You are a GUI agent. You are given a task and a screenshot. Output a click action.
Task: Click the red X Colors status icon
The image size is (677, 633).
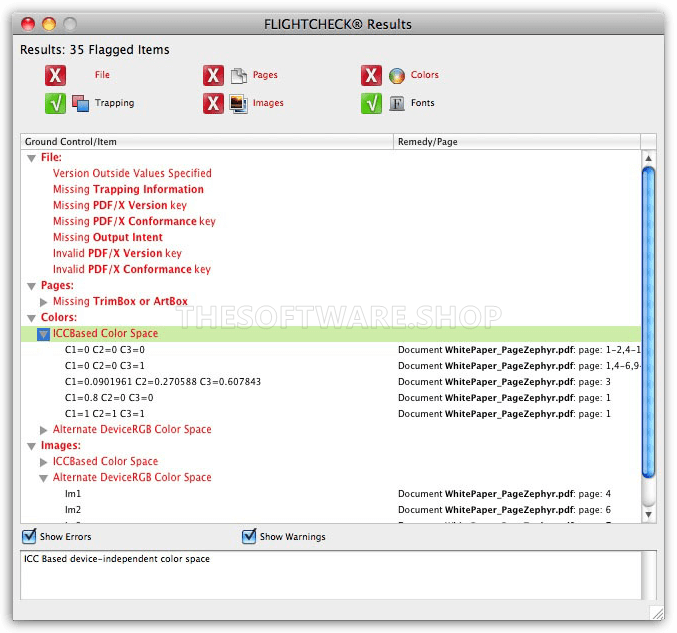(371, 75)
